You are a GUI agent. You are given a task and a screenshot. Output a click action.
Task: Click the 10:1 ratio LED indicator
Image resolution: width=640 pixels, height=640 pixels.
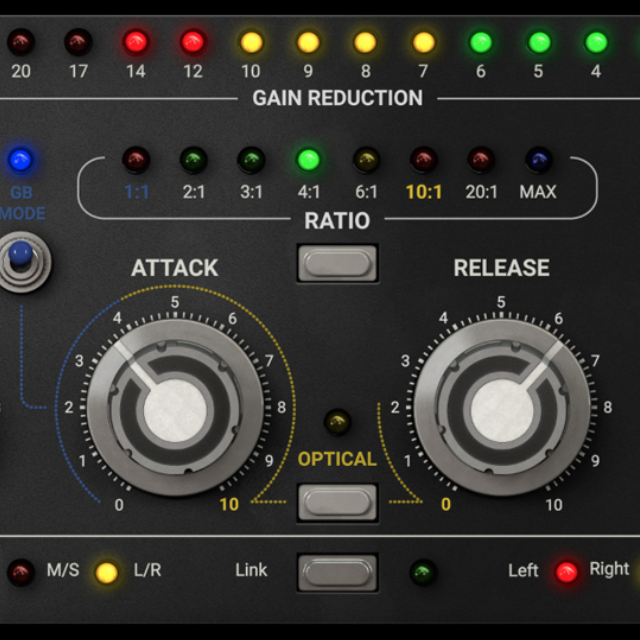tap(424, 159)
